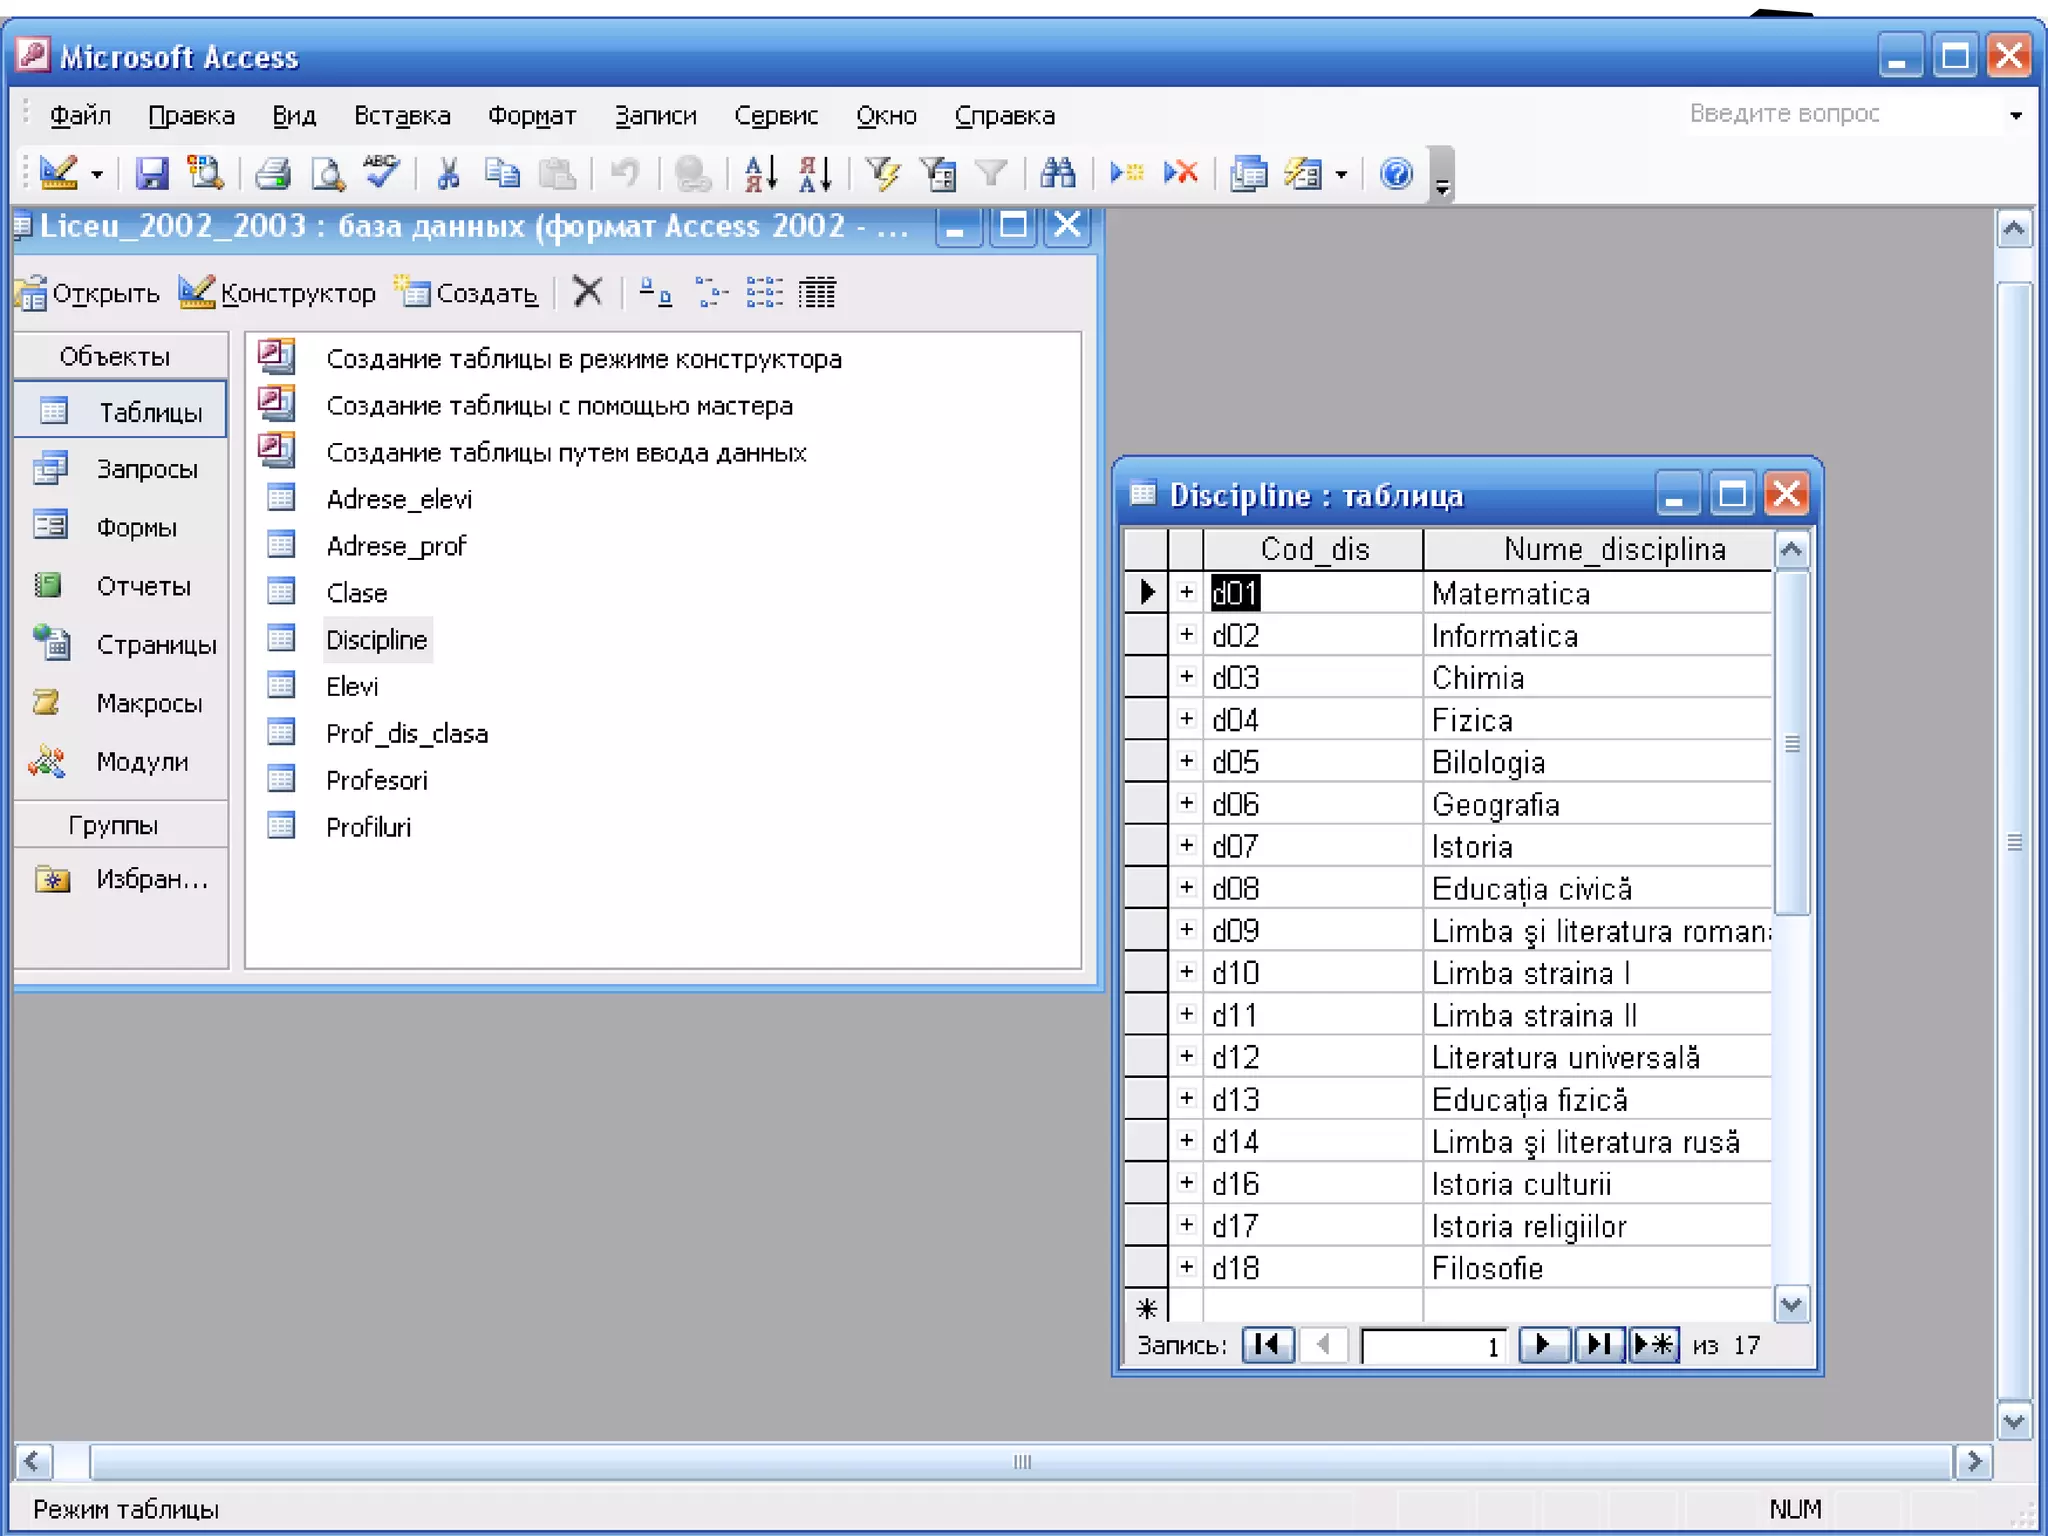
Task: Switch database window to details view
Action: 817,293
